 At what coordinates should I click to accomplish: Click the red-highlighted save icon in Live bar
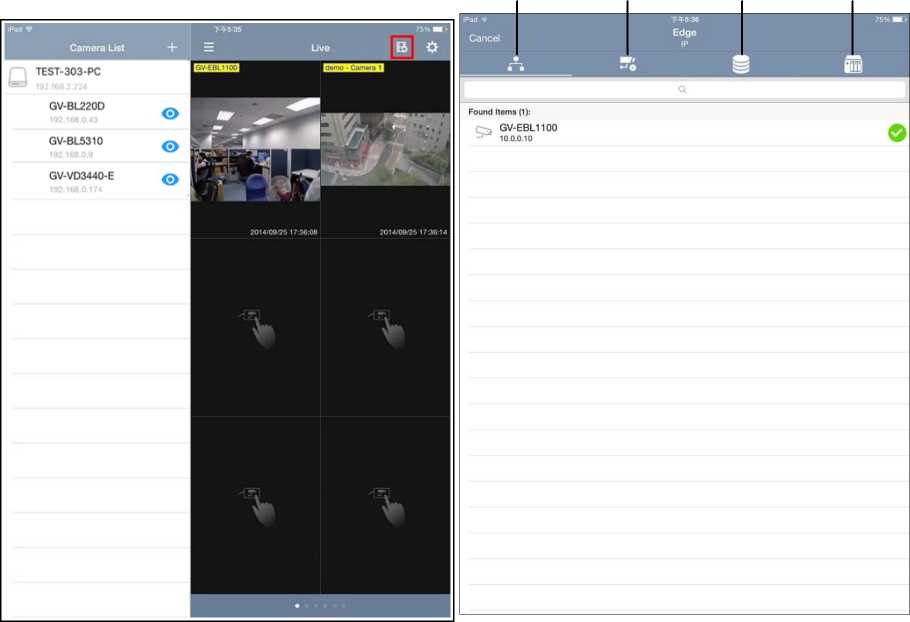[401, 47]
